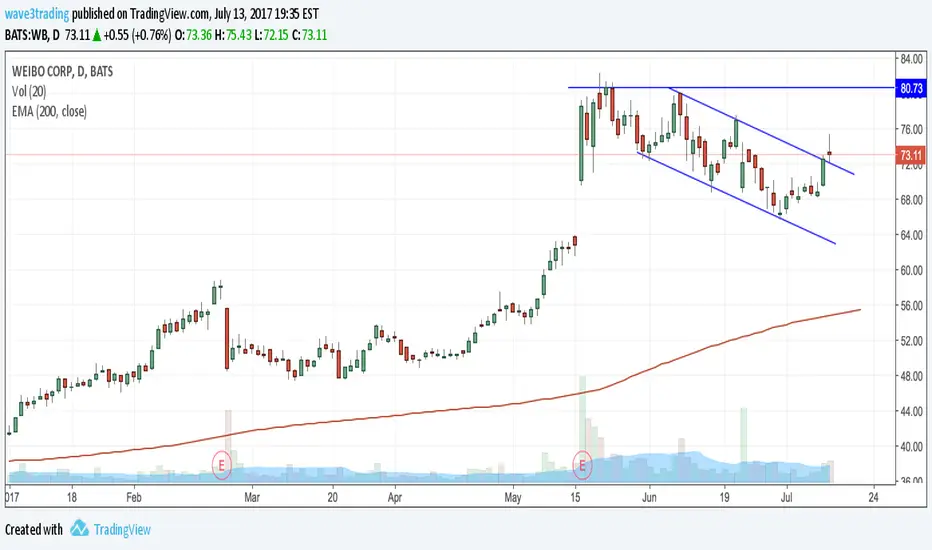This screenshot has width=932, height=550.
Task: Open the TradingView link at bottom
Action: click(x=122, y=529)
